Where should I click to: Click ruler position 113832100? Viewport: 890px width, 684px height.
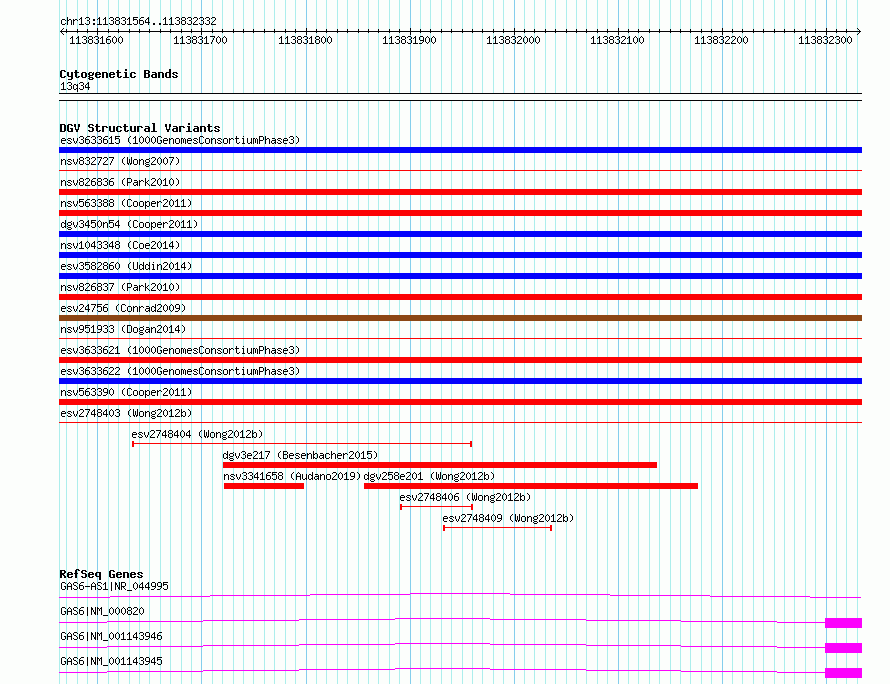click(617, 40)
